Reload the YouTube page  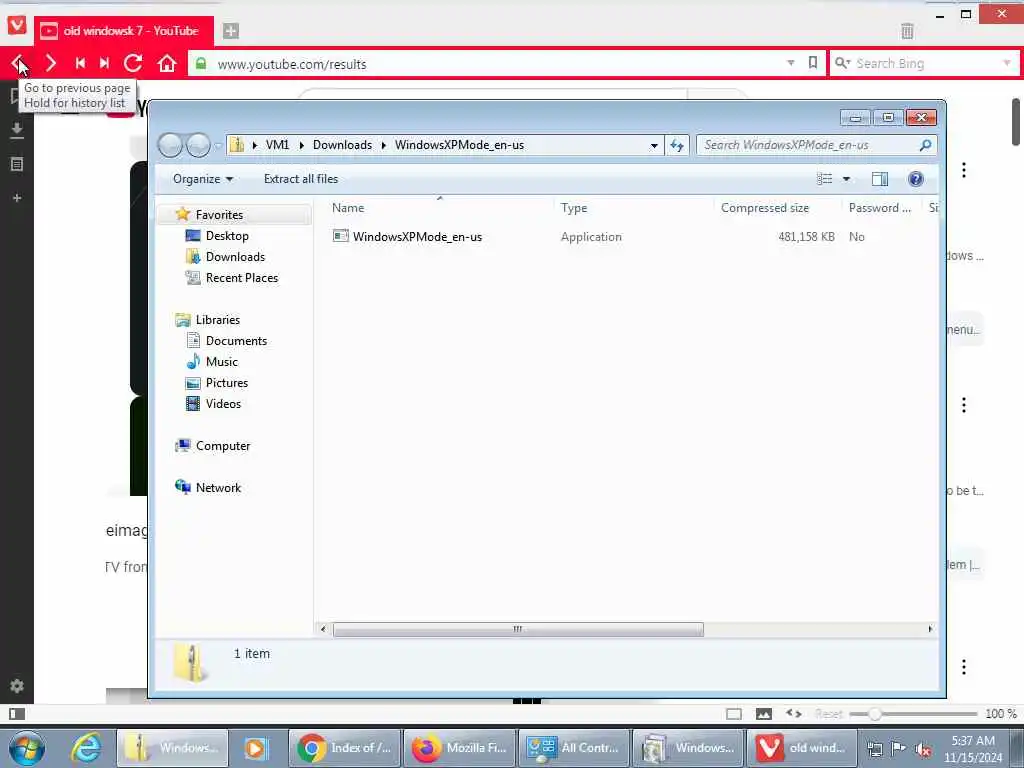133,63
